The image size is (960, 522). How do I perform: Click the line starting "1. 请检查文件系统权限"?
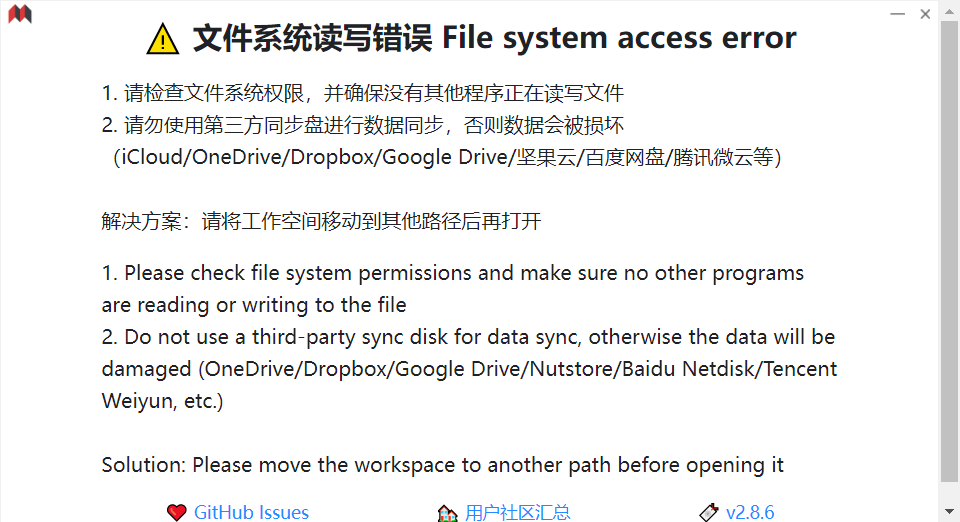[x=362, y=94]
